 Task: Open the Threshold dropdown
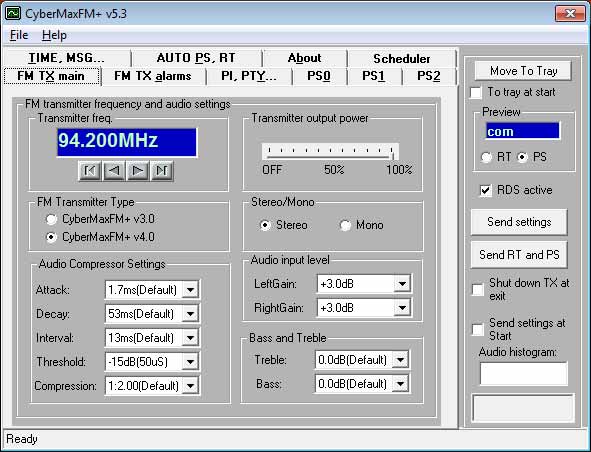pos(190,362)
